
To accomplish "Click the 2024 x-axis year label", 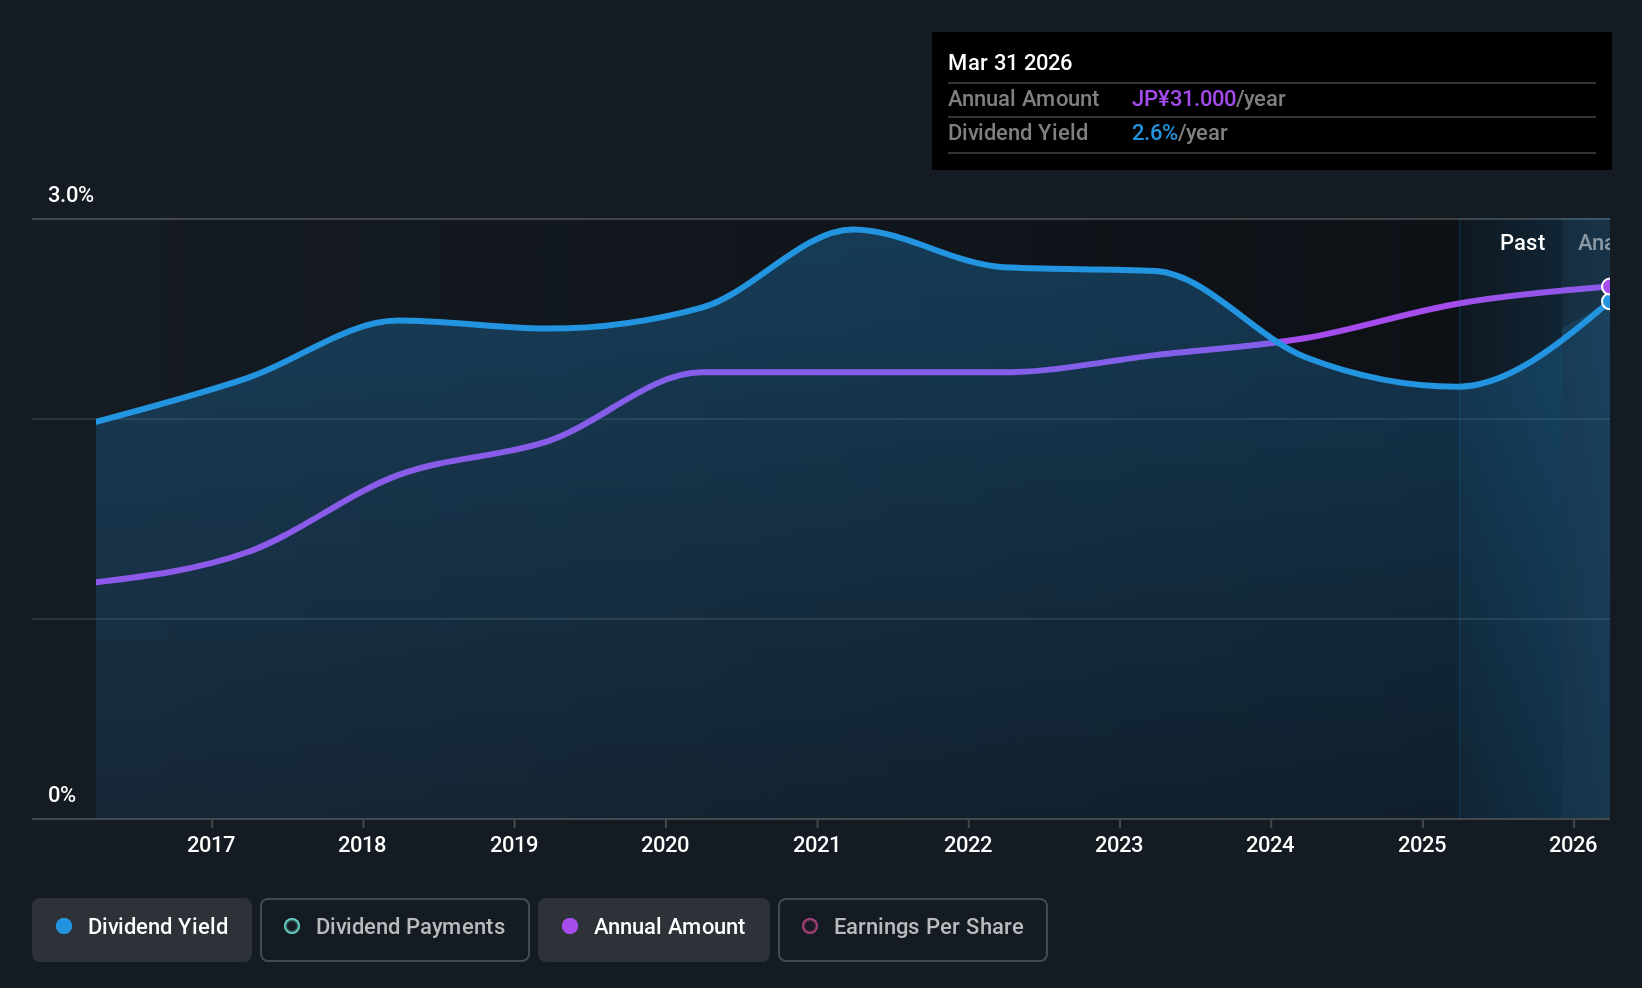I will [1270, 845].
